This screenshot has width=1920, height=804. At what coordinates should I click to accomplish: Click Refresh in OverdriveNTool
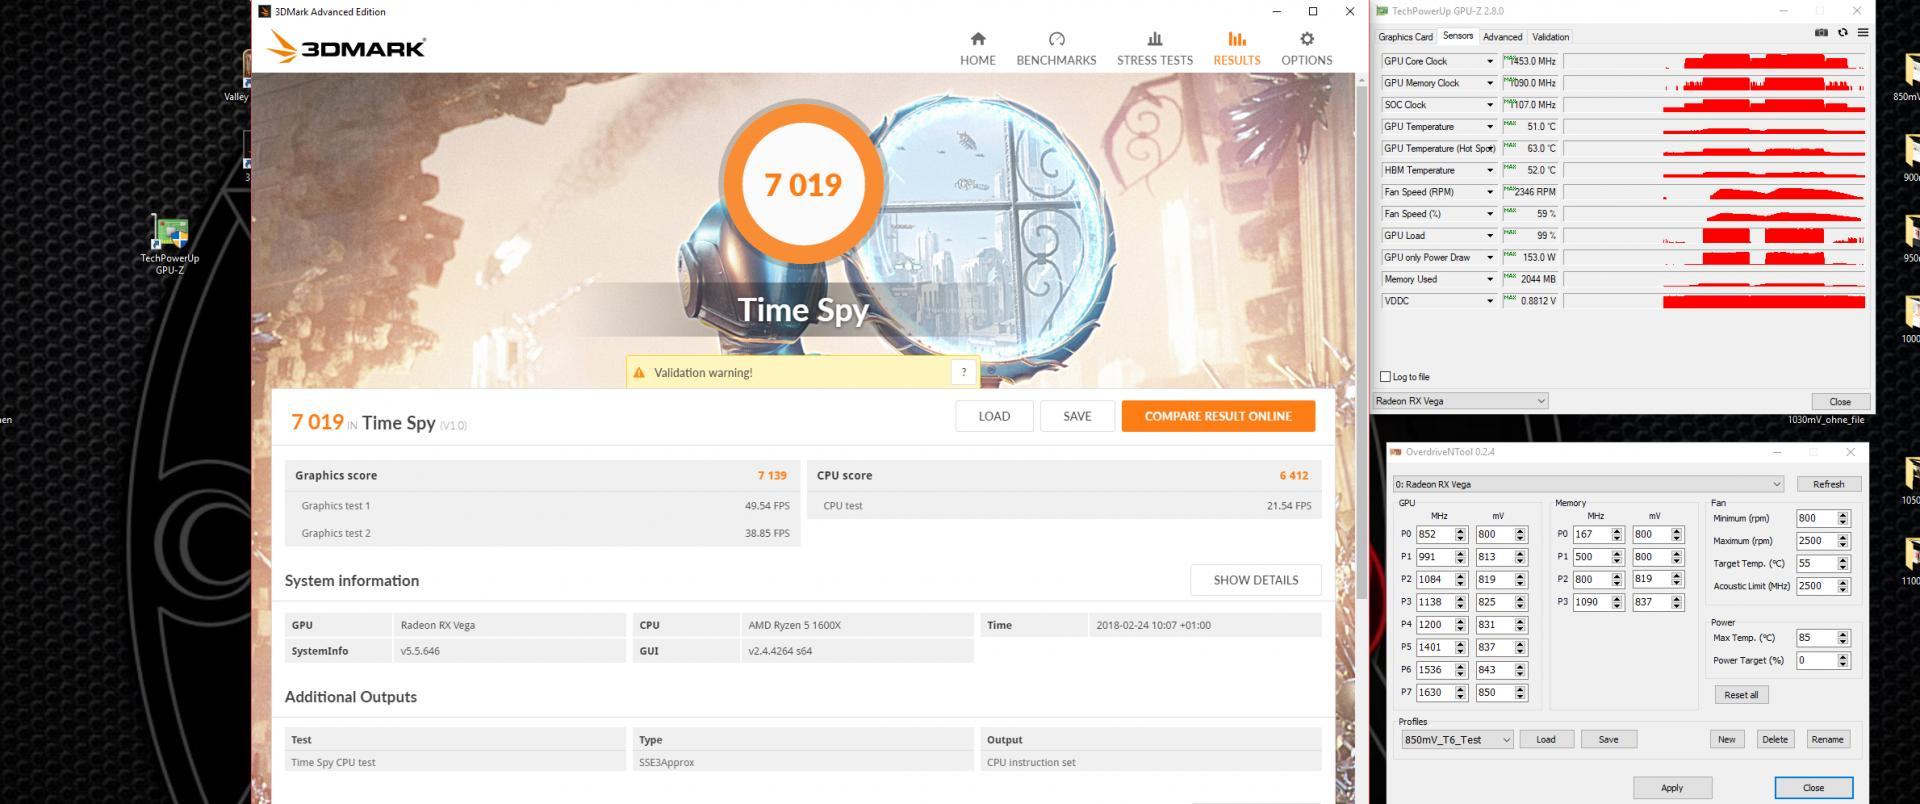(1828, 484)
